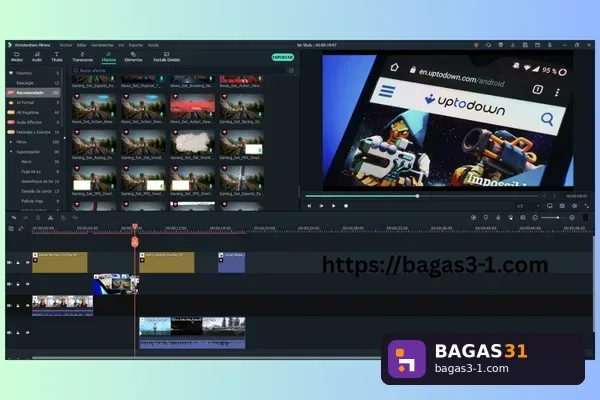This screenshot has height=400, width=600.
Task: Select the Recomendado category
Action: [34, 93]
